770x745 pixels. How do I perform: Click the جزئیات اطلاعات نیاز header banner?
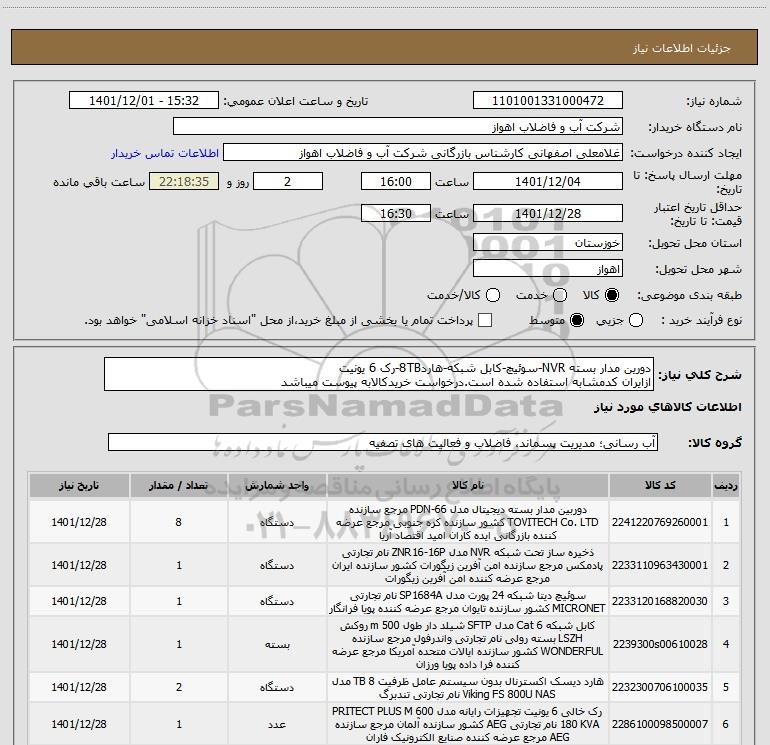tap(385, 48)
